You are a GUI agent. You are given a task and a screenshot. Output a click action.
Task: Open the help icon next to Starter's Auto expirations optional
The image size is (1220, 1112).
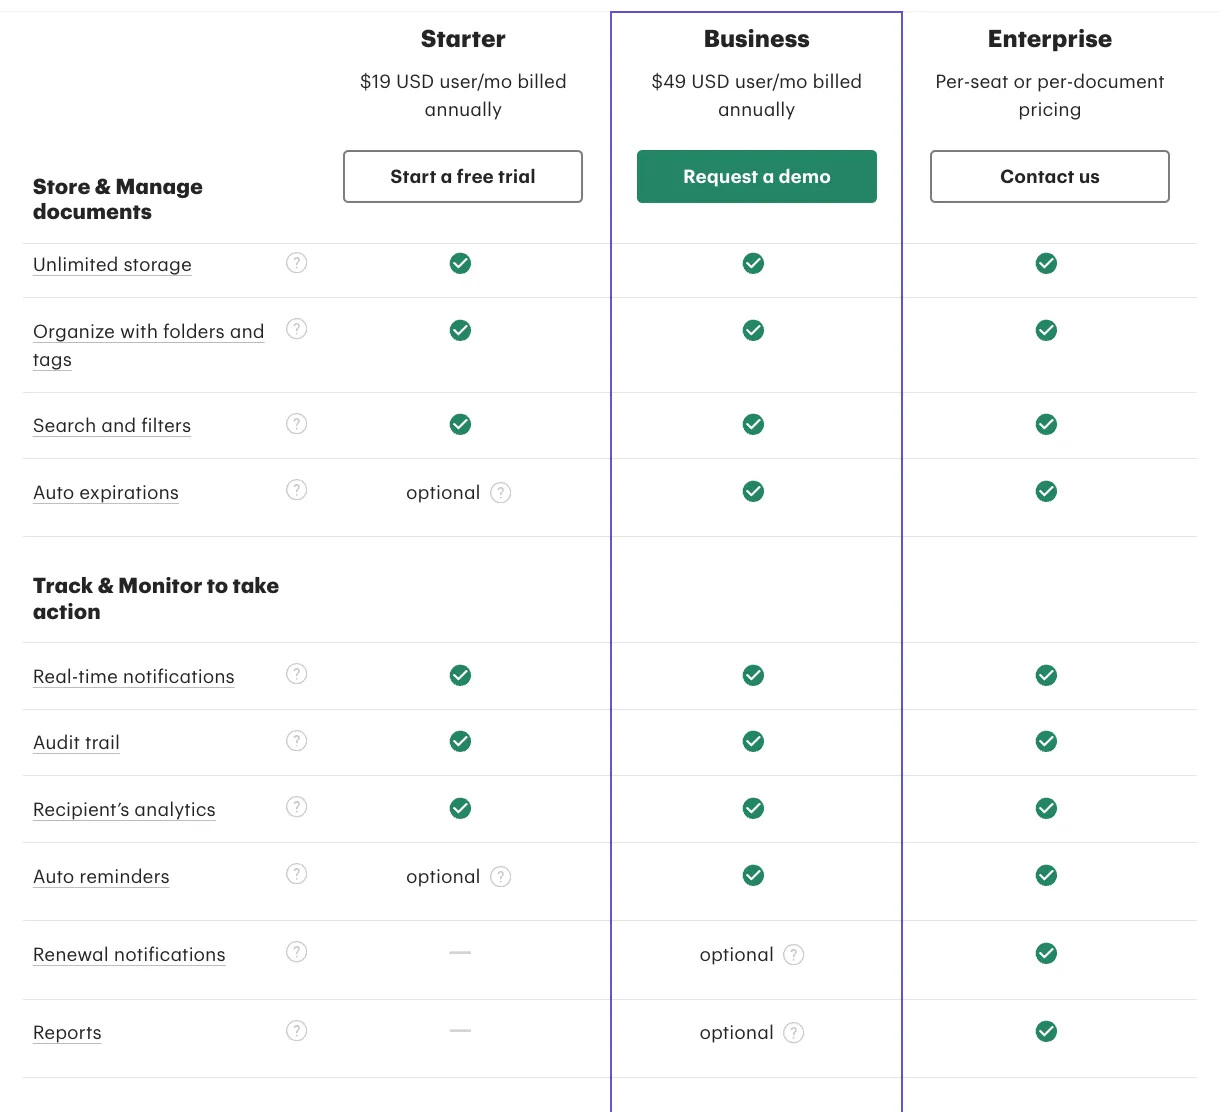pyautogui.click(x=501, y=493)
